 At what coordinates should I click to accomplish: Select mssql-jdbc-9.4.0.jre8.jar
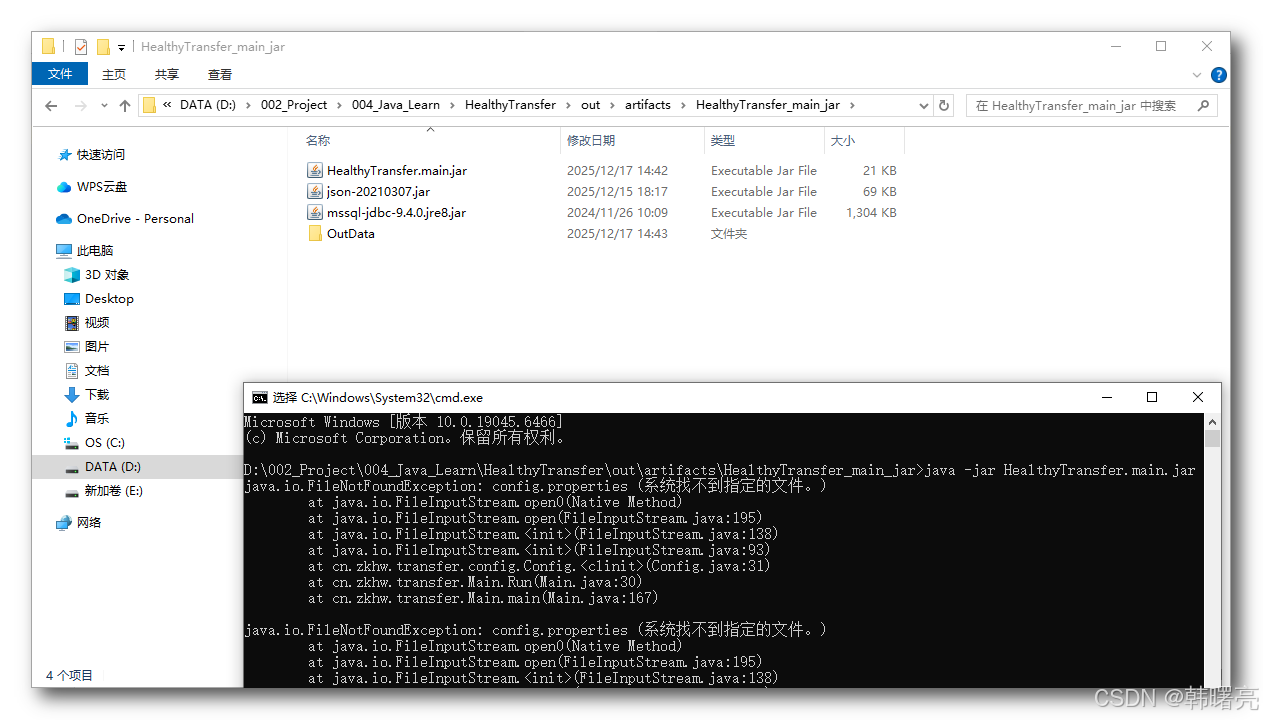click(x=394, y=212)
